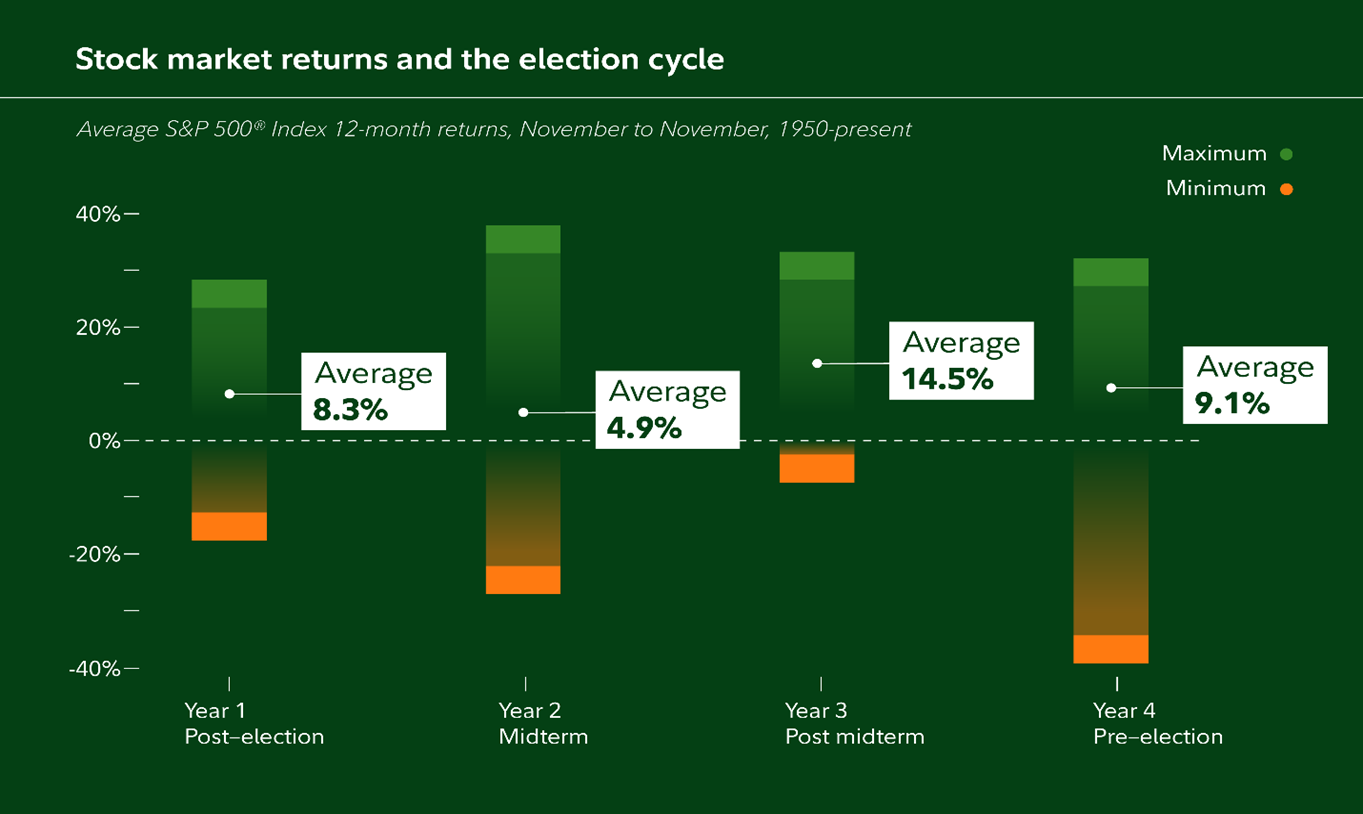Image resolution: width=1363 pixels, height=814 pixels.
Task: Click Year 1 maximum green bar cap
Action: point(229,294)
